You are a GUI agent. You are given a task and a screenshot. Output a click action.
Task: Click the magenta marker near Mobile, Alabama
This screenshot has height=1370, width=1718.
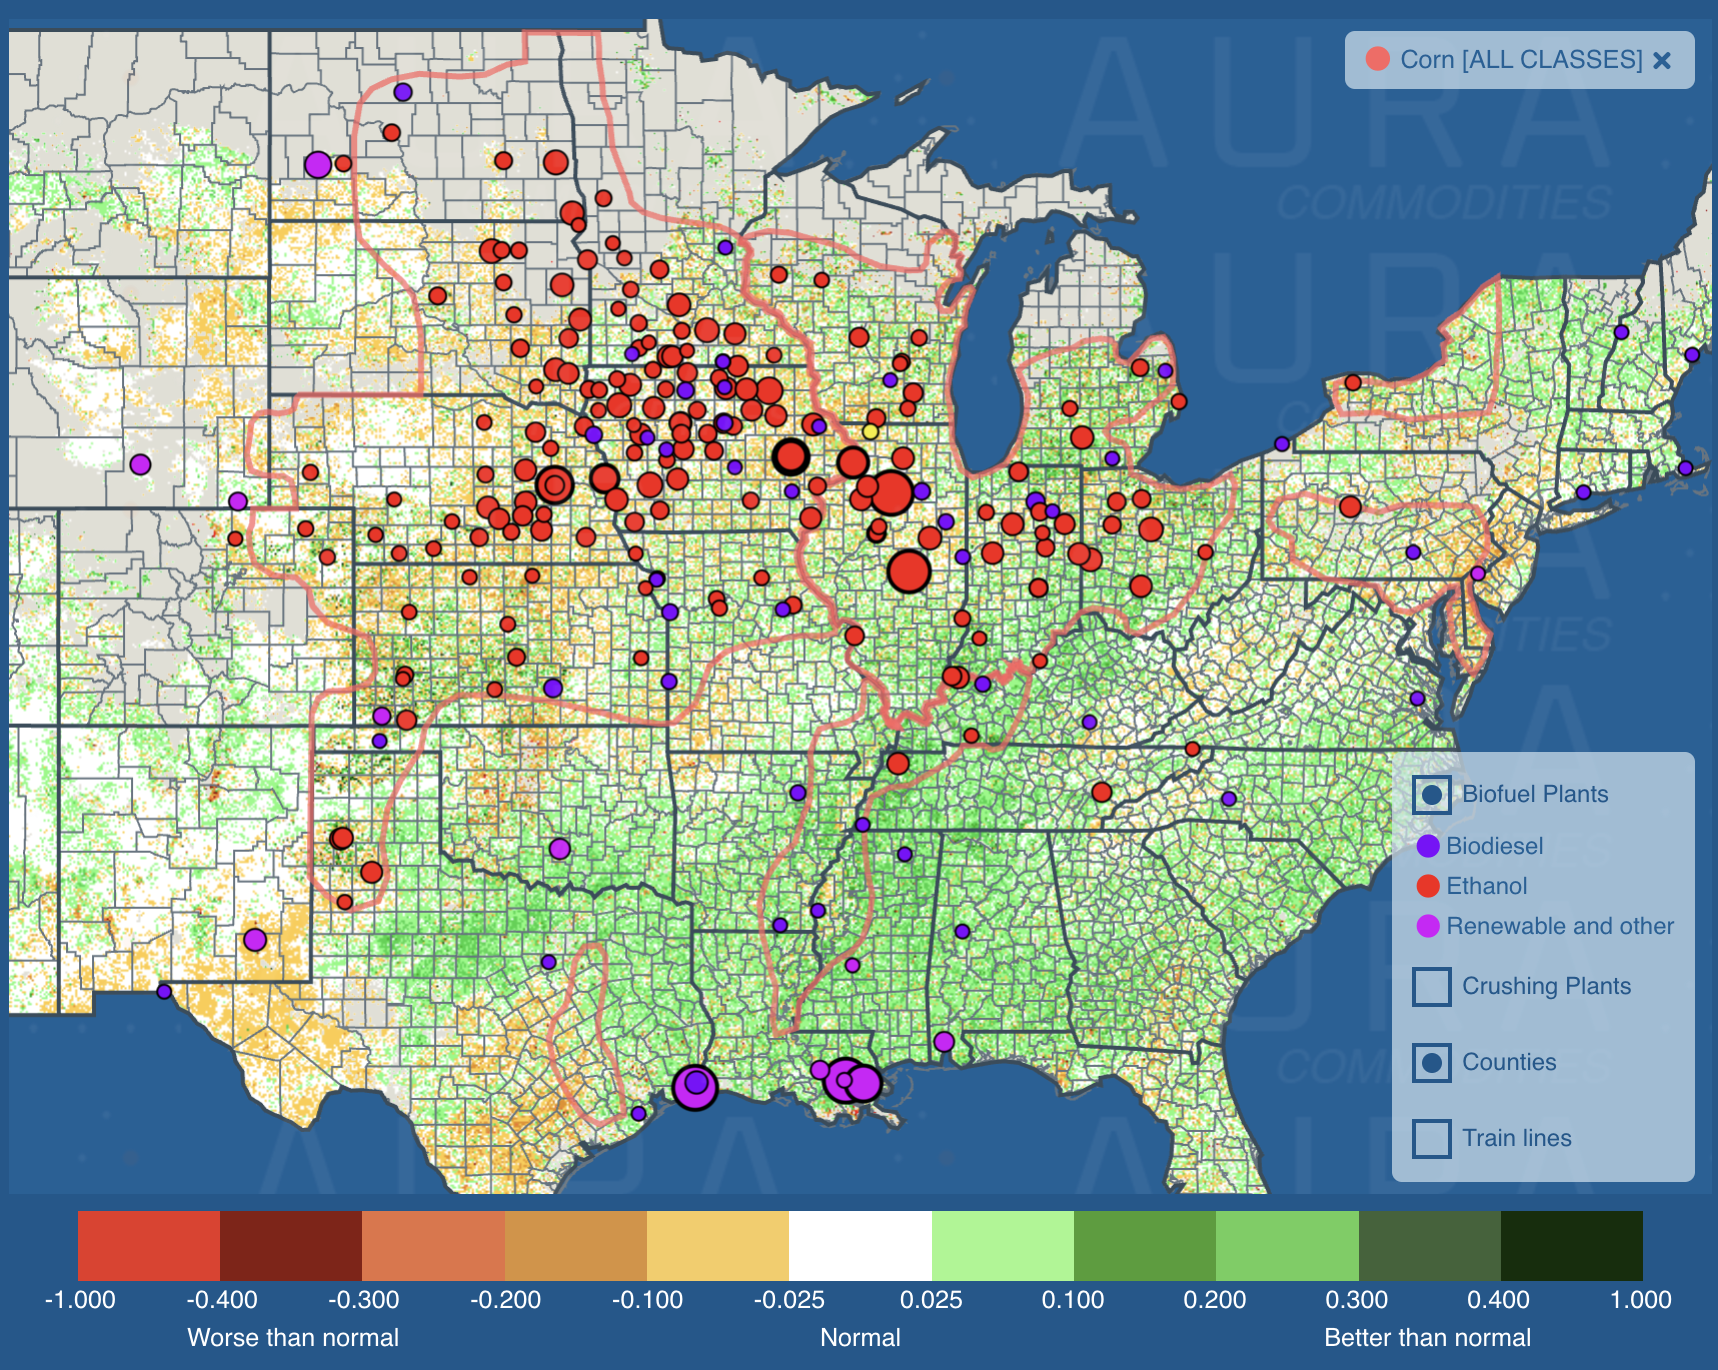pyautogui.click(x=944, y=1042)
